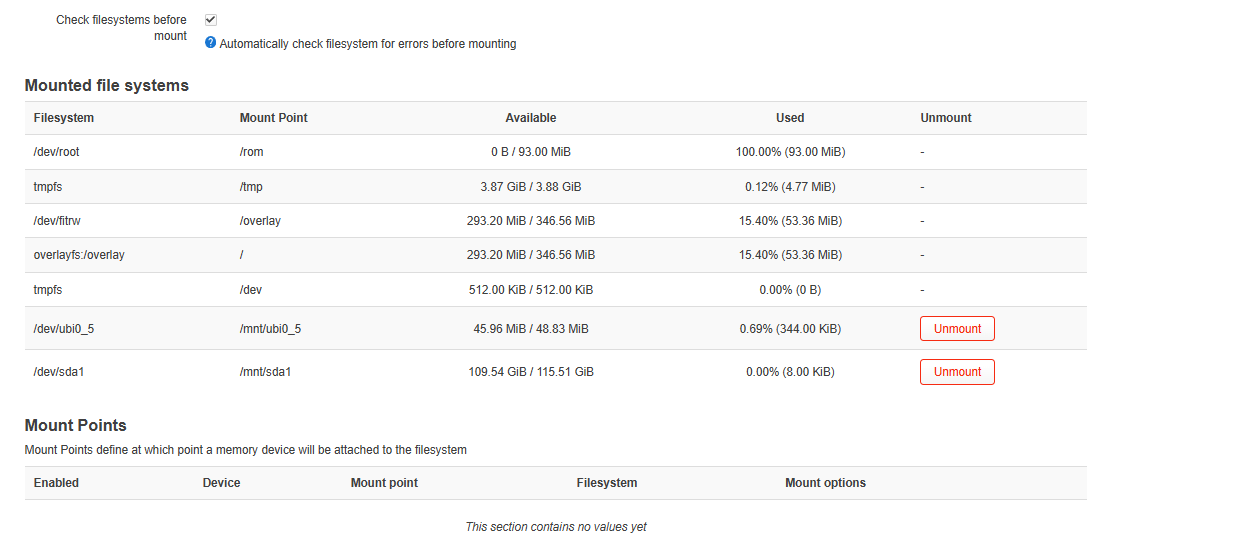Screen dimensions: 1249x543
Task: Click the Available column header
Action: pyautogui.click(x=530, y=118)
